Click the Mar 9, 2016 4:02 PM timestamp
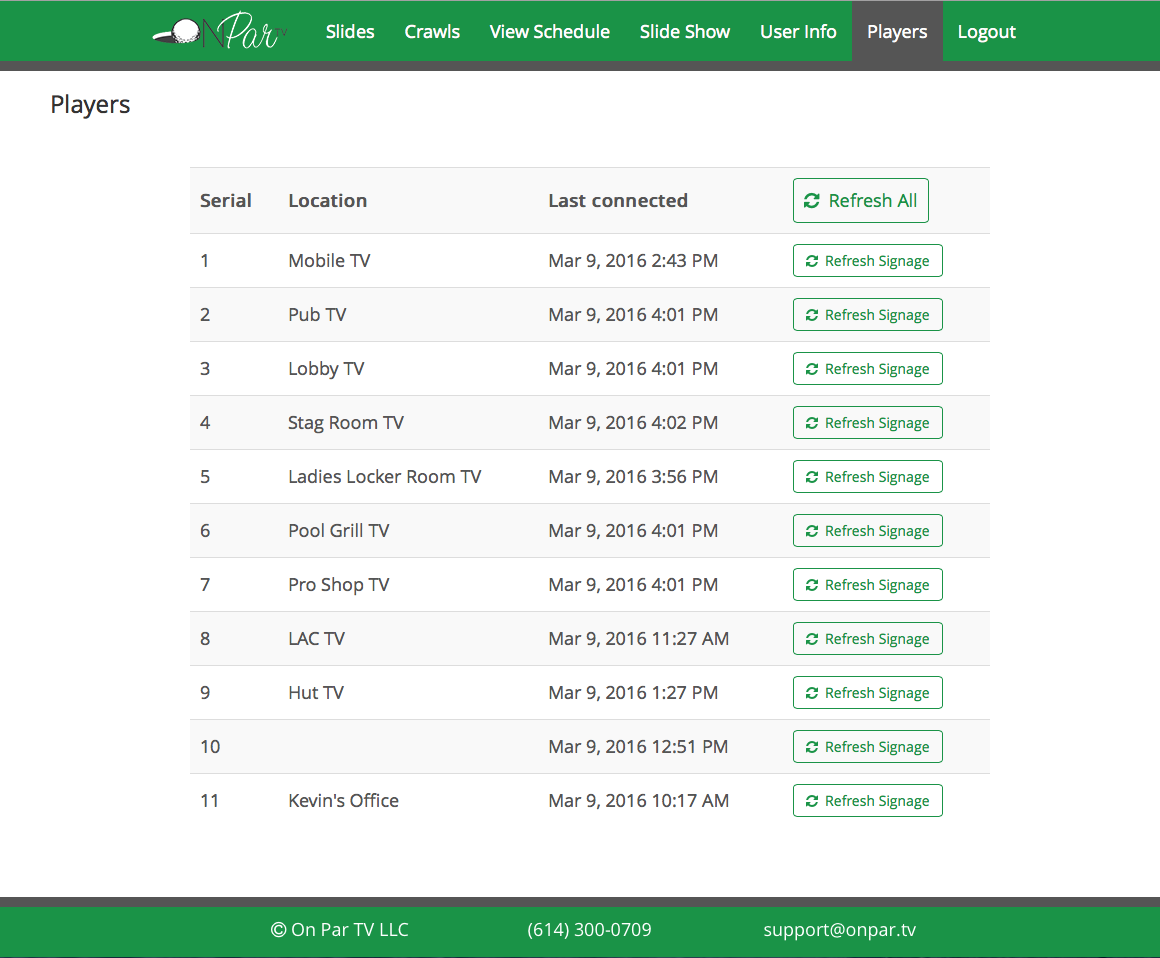 (x=633, y=422)
